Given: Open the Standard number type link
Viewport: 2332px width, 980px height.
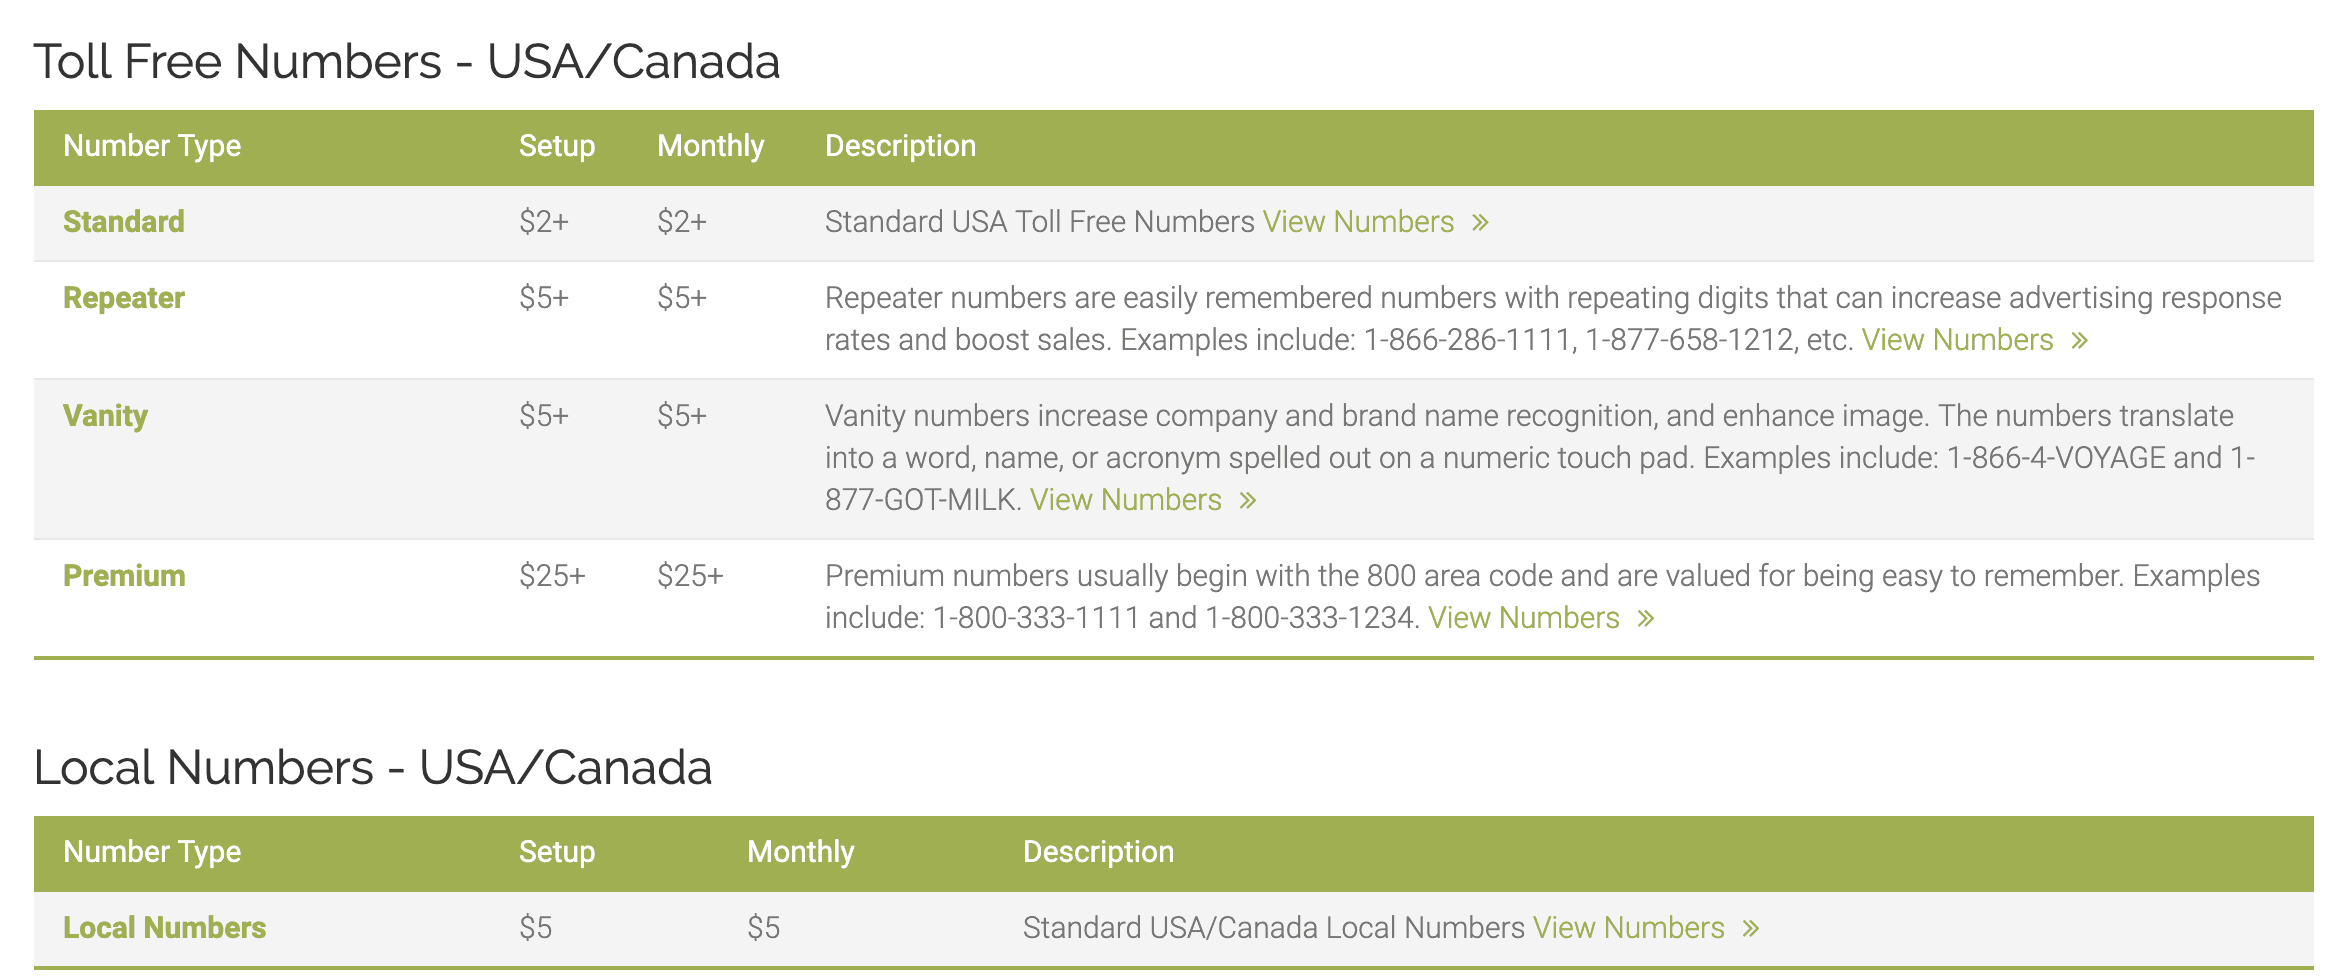Looking at the screenshot, I should pos(124,222).
